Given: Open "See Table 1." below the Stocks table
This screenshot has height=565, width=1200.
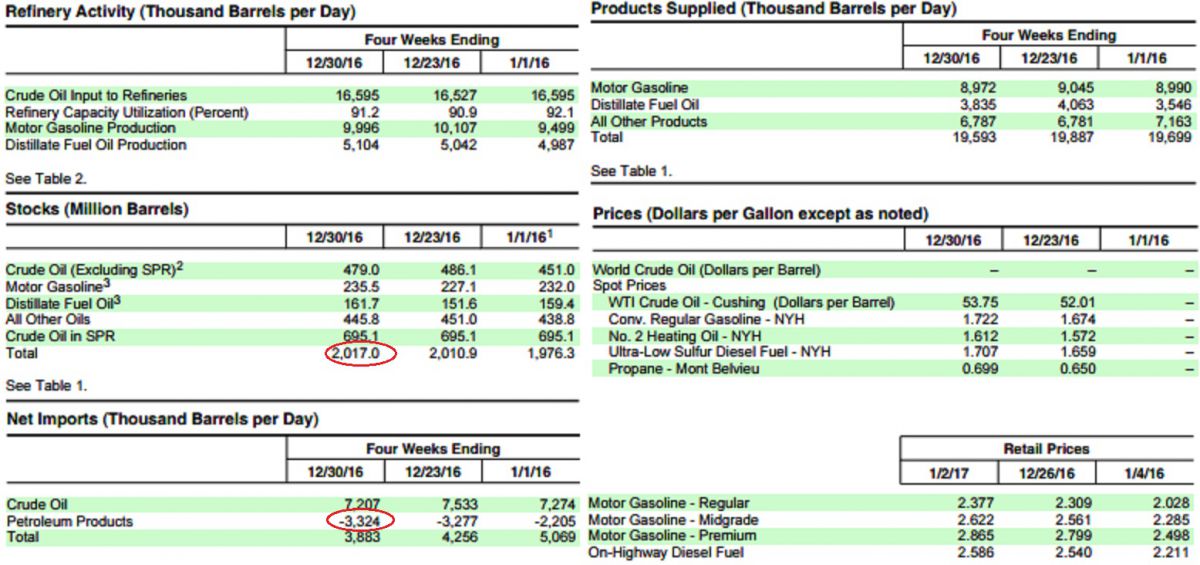Looking at the screenshot, I should [x=46, y=385].
